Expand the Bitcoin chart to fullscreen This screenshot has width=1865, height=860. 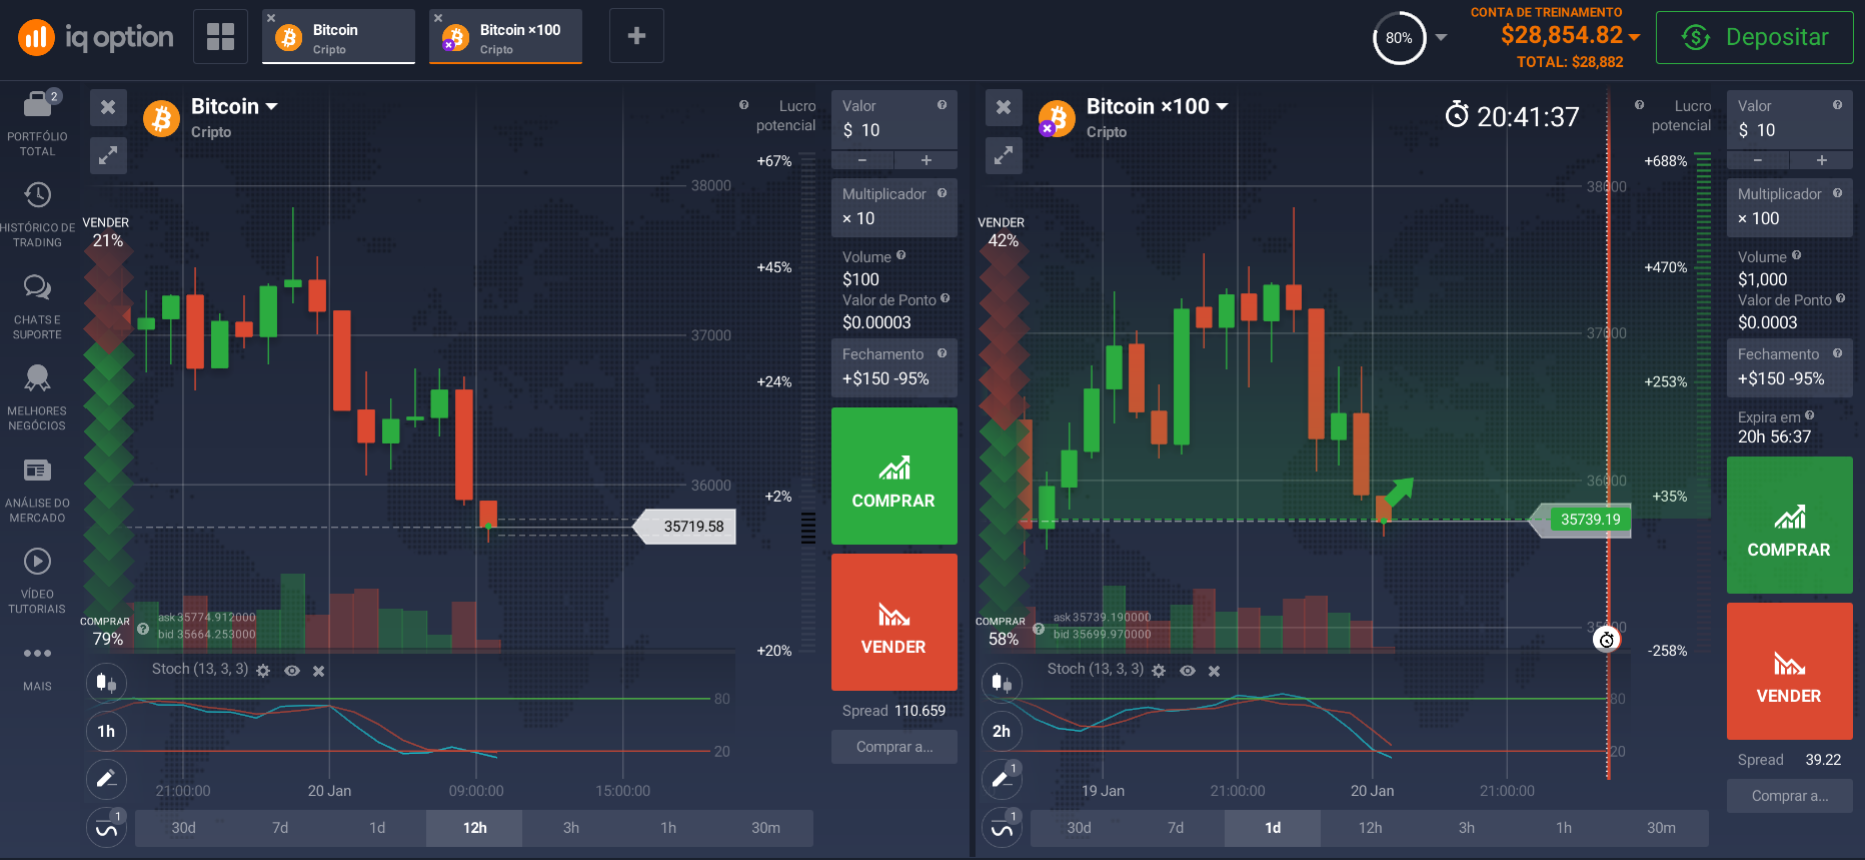click(x=108, y=155)
